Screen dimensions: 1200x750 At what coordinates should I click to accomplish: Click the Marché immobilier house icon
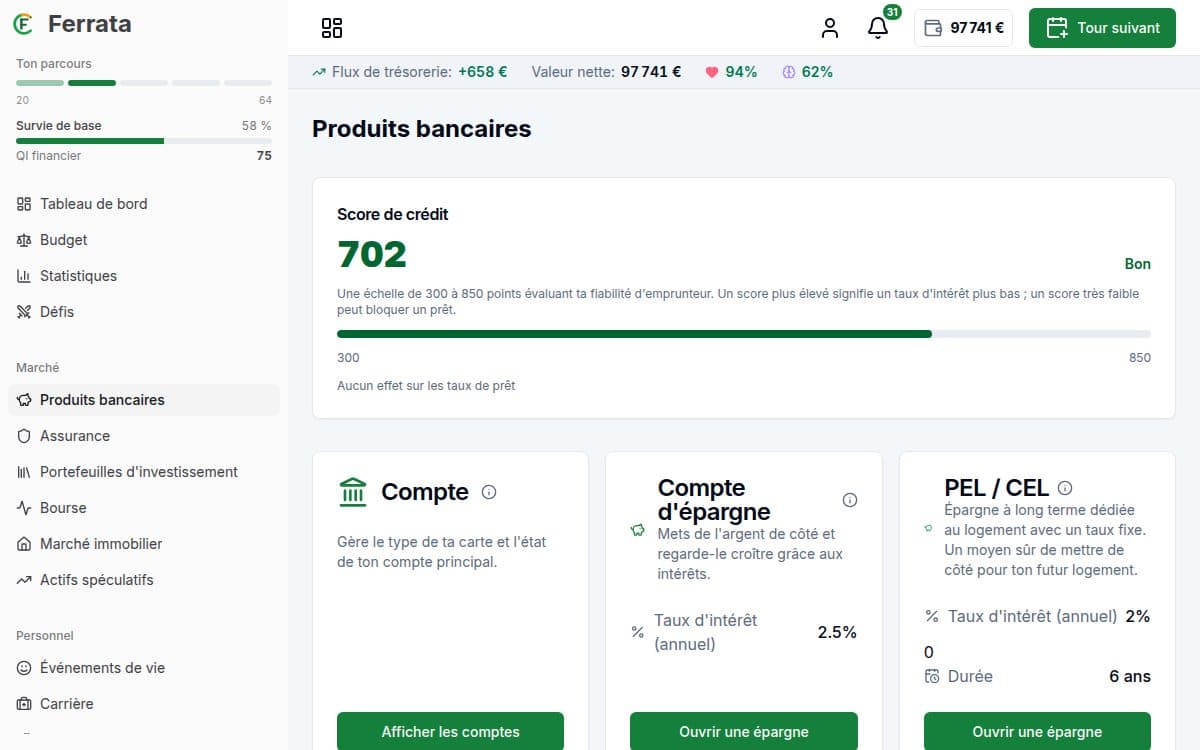pos(24,544)
